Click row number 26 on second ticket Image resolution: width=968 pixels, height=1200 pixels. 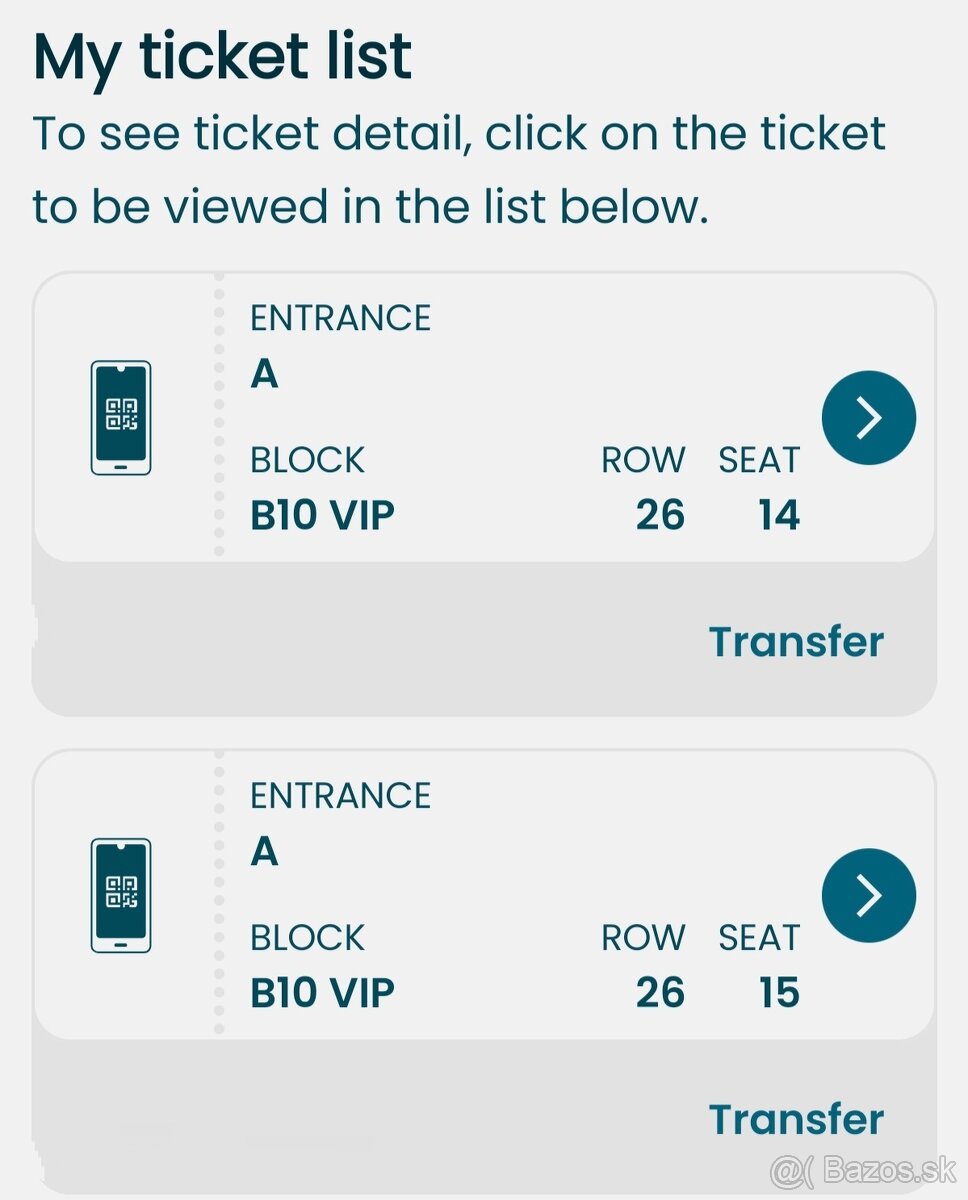click(x=660, y=993)
